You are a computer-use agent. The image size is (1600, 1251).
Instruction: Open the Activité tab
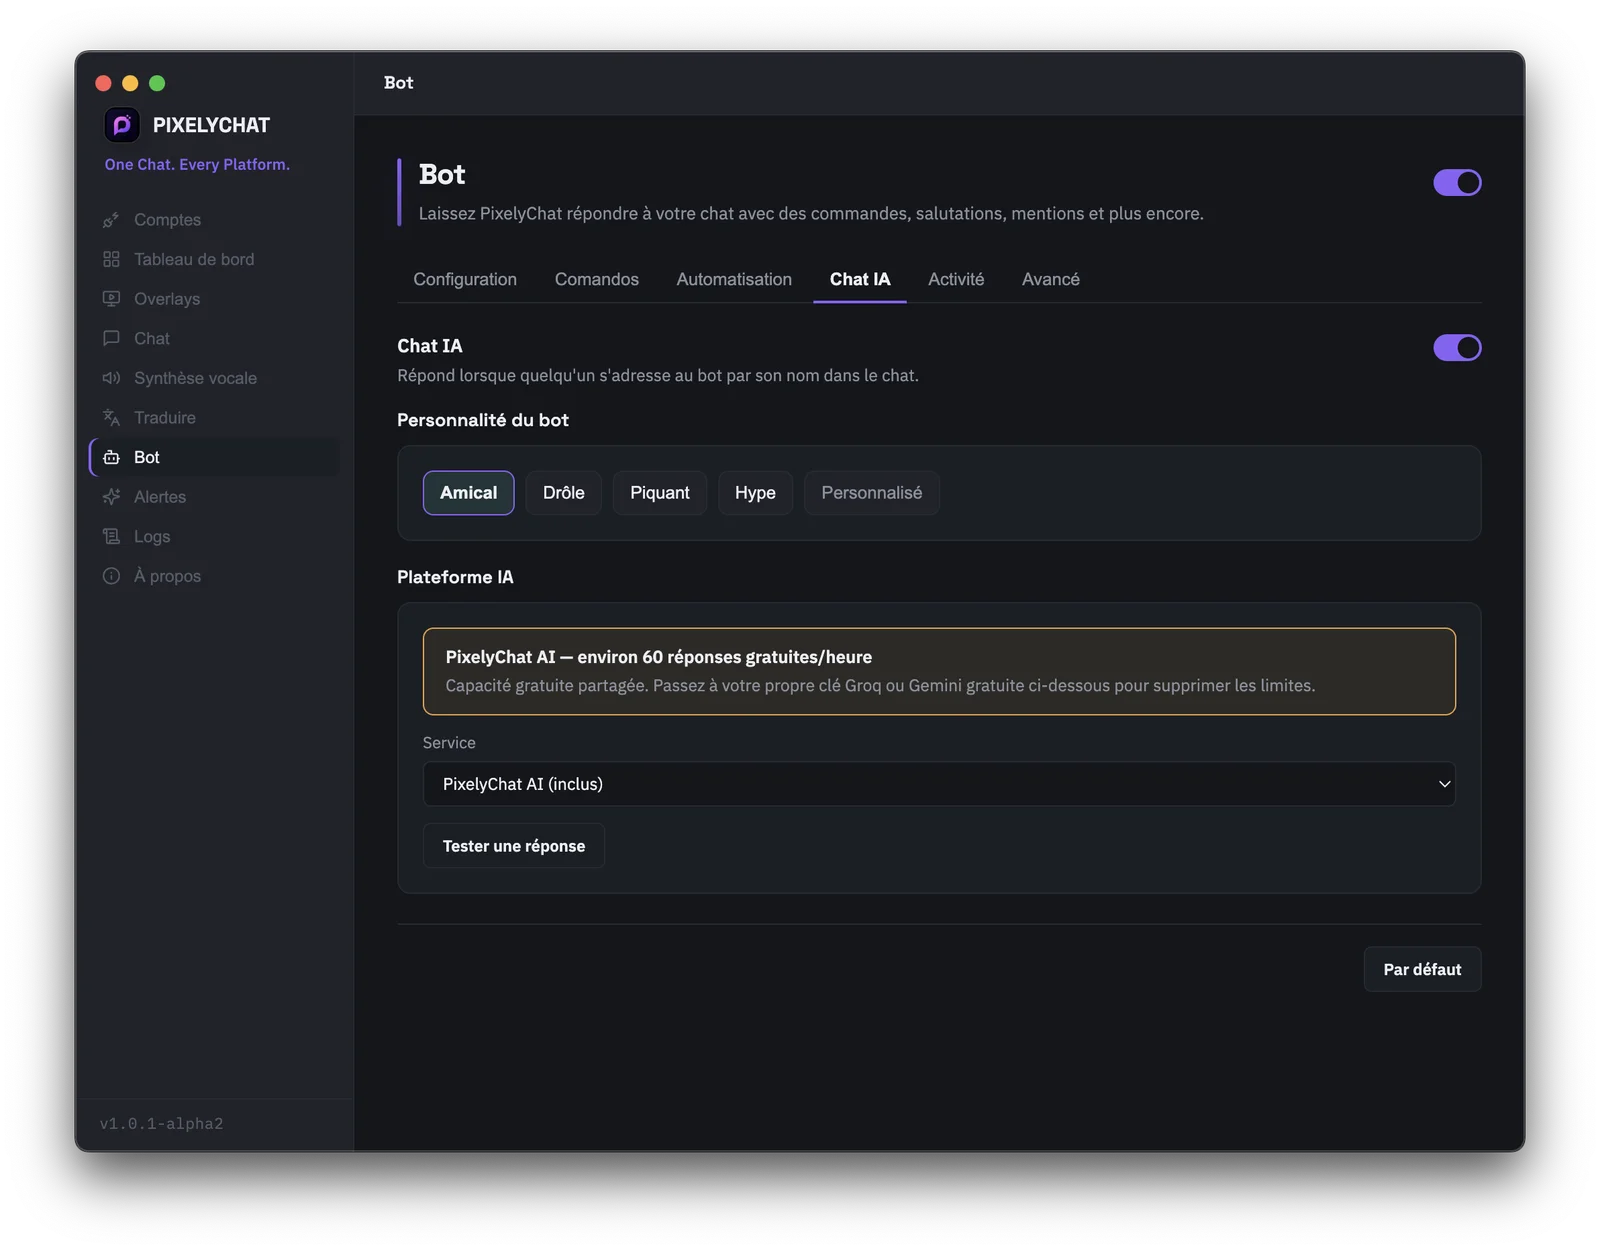[956, 279]
